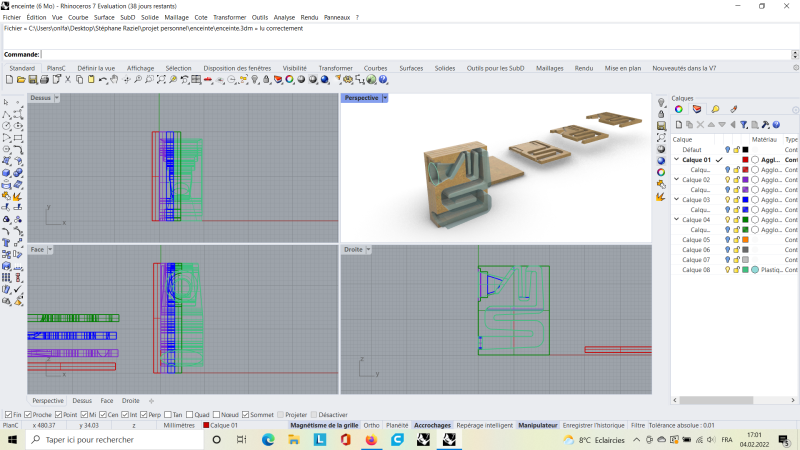Open the Dessus viewport title dropdown
The image size is (800, 450).
point(57,98)
